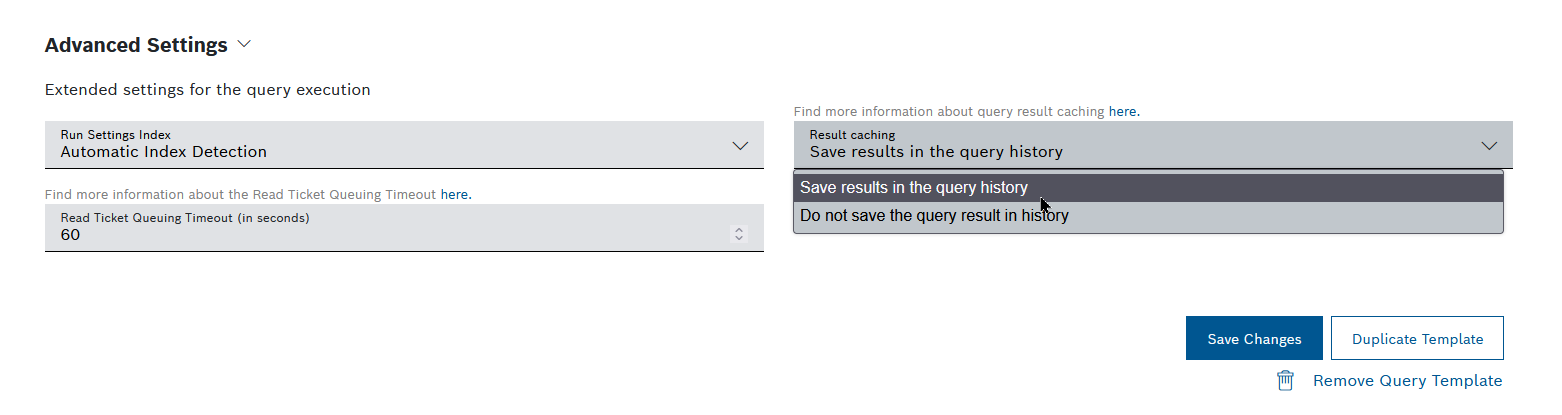This screenshot has height=415, width=1562.
Task: Increase timeout with the up stepper arrow
Action: tap(739, 230)
